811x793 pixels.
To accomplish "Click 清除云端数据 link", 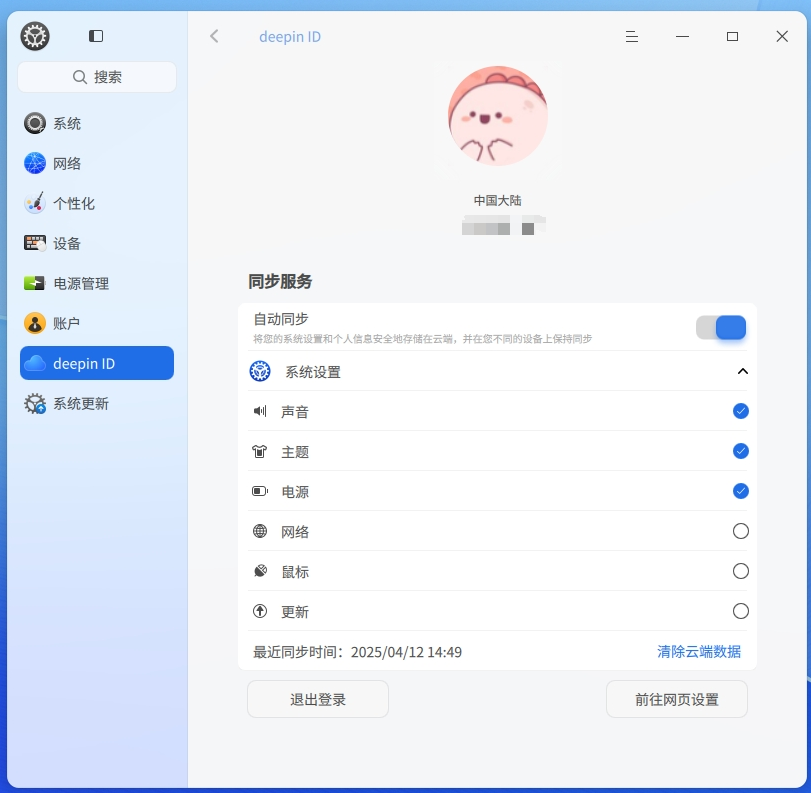I will (699, 651).
